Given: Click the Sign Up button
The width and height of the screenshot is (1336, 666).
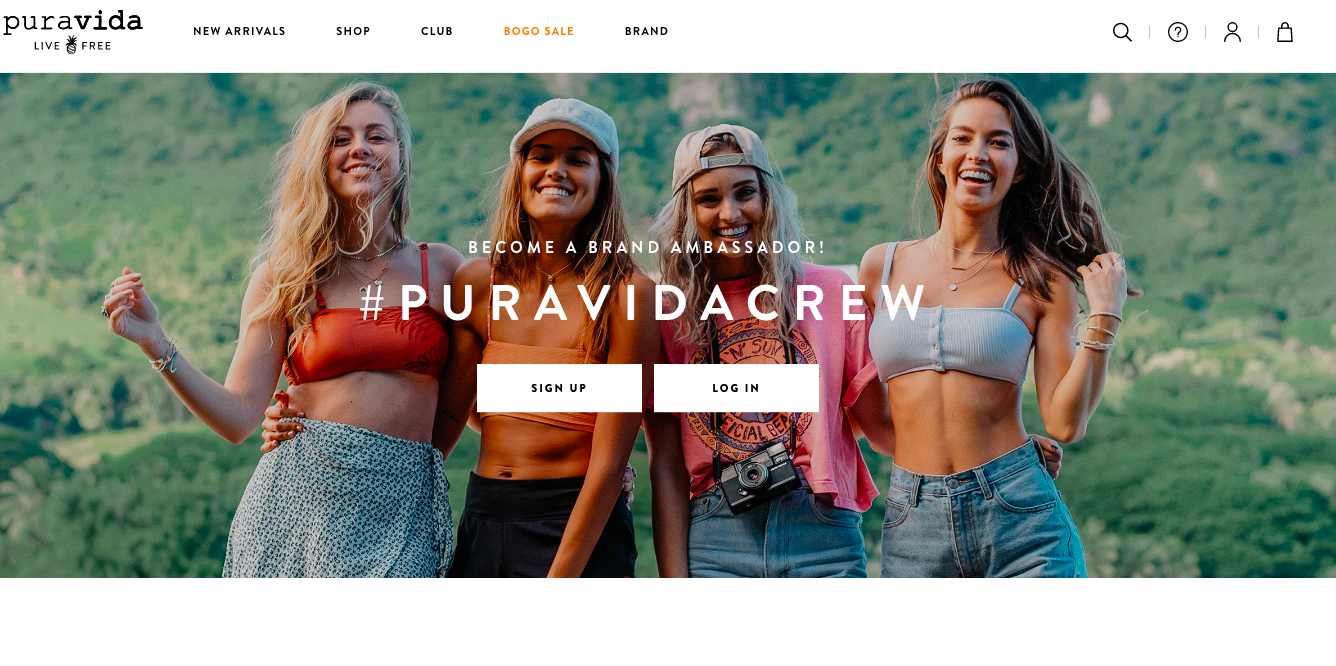Looking at the screenshot, I should click(x=559, y=388).
